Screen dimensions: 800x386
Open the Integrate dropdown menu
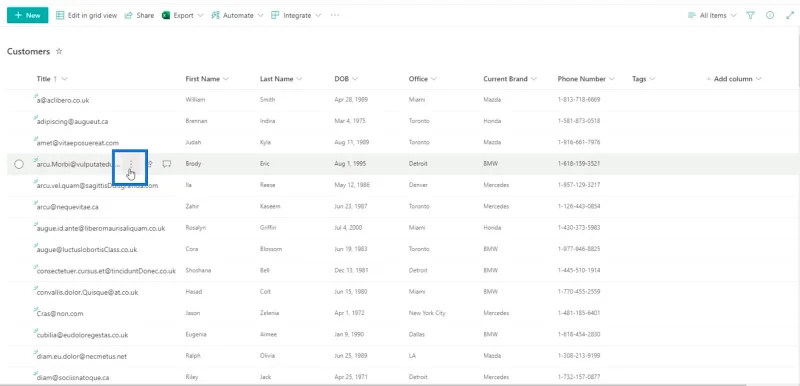click(296, 15)
